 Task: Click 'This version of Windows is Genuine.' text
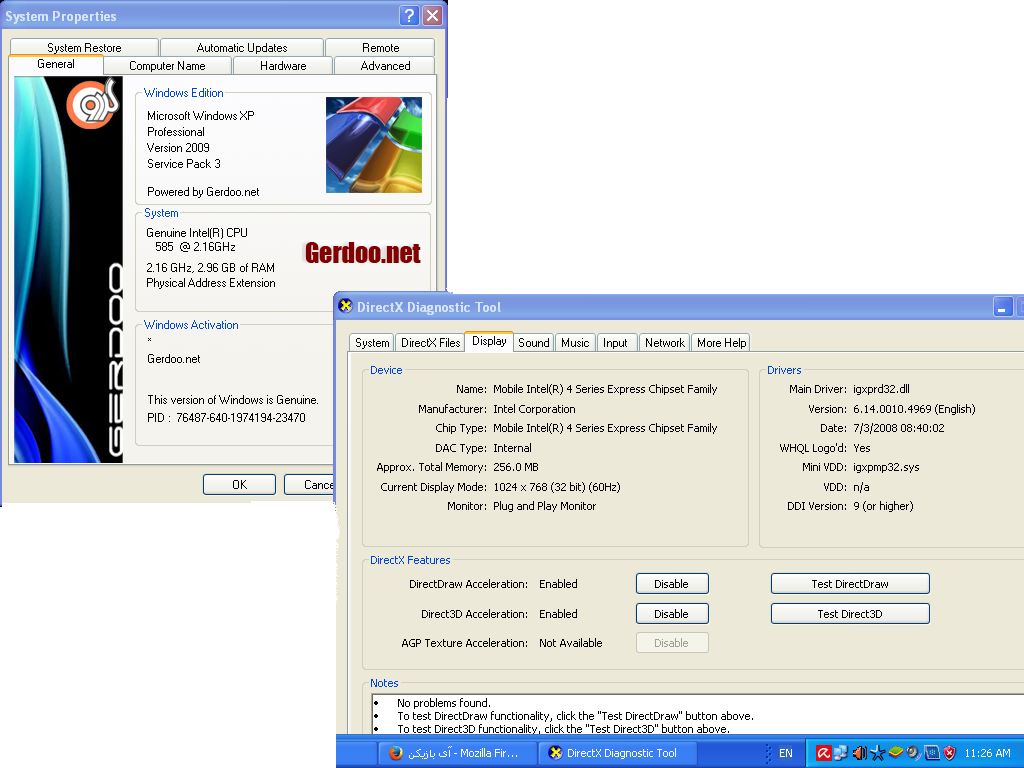tap(233, 400)
